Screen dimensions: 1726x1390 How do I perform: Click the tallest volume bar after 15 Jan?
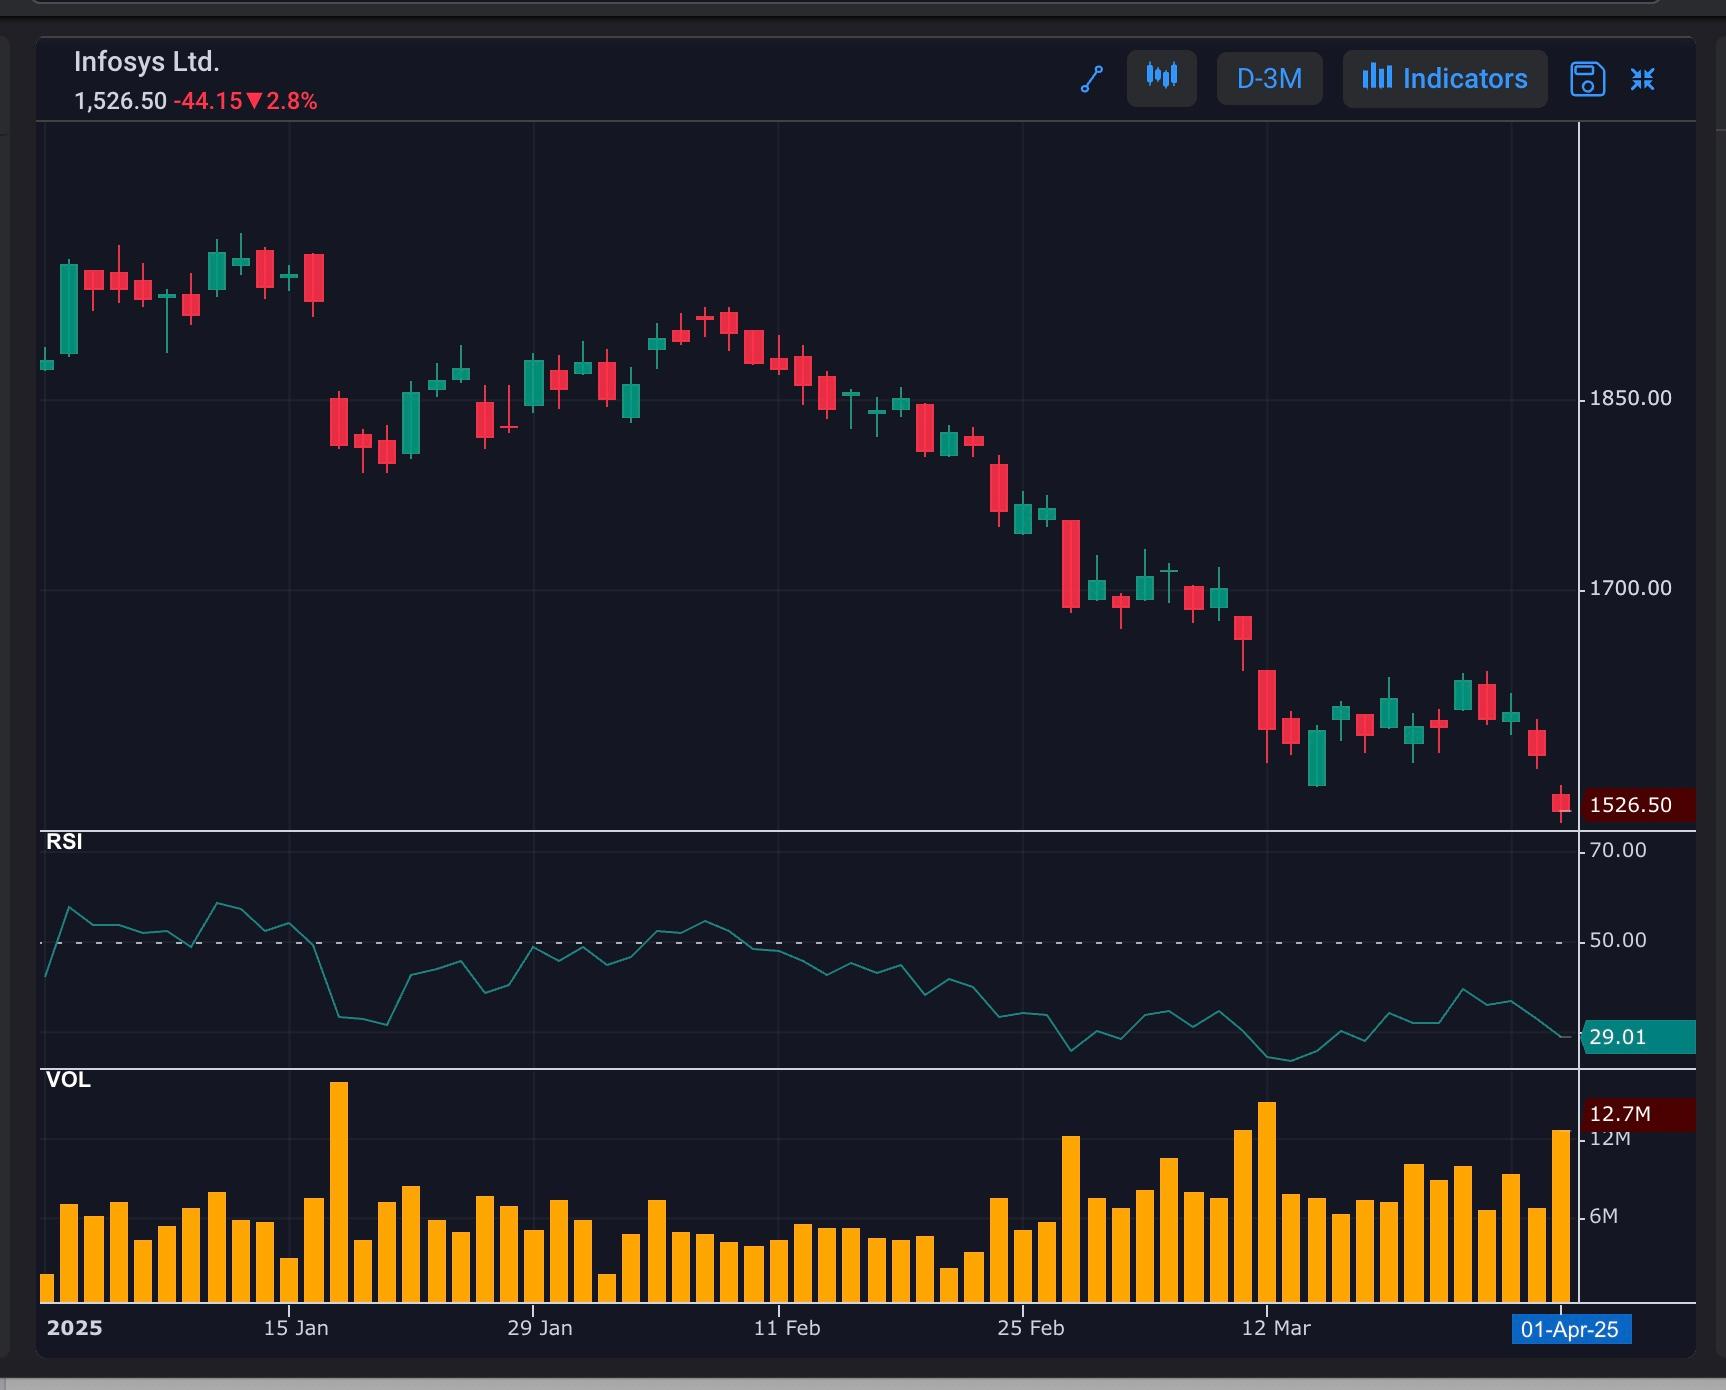pos(339,1192)
